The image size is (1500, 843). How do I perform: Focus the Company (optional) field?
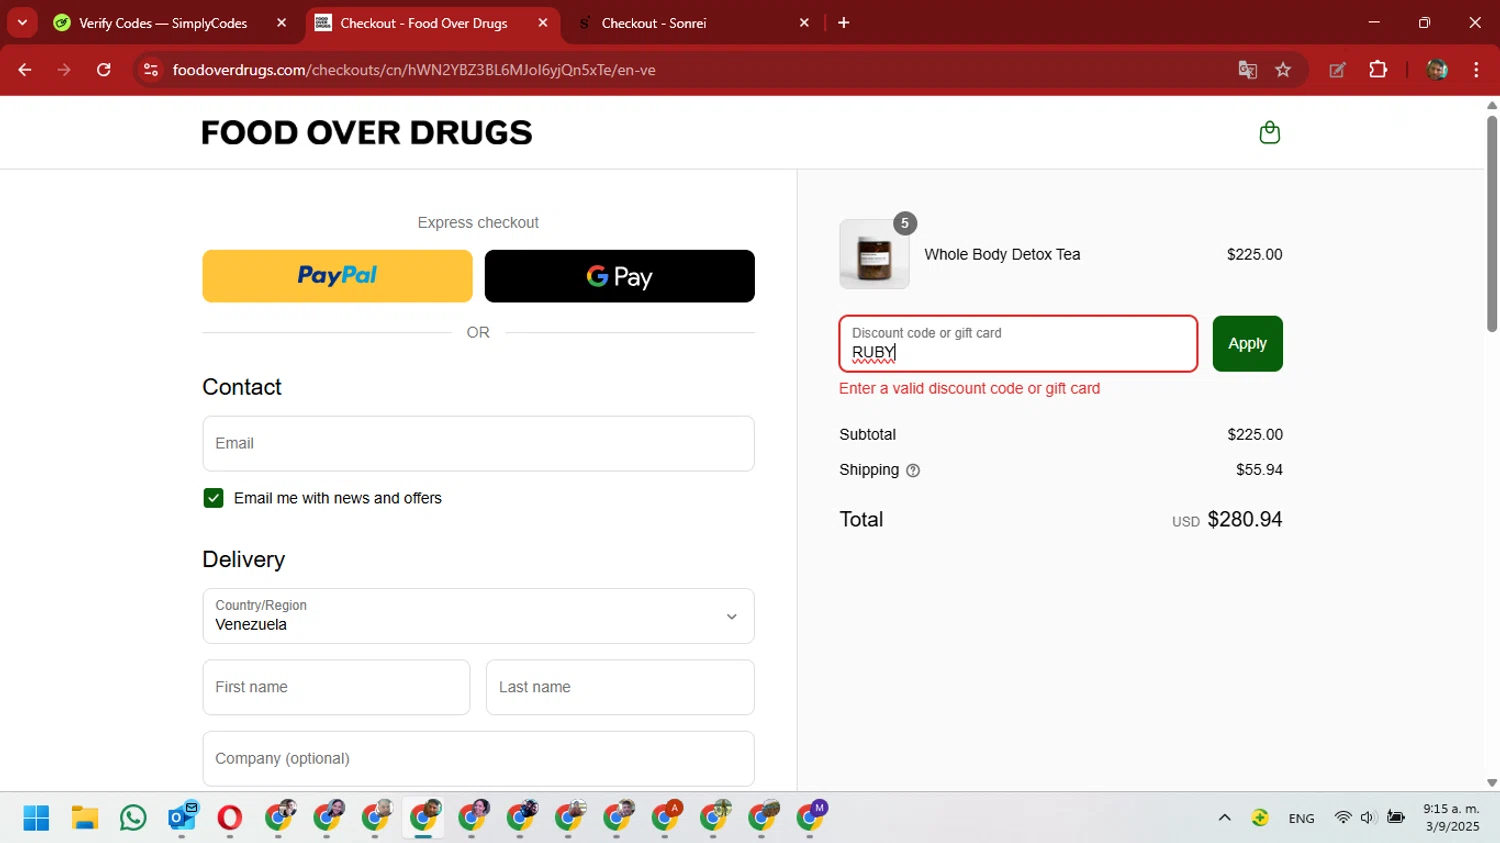(x=478, y=759)
